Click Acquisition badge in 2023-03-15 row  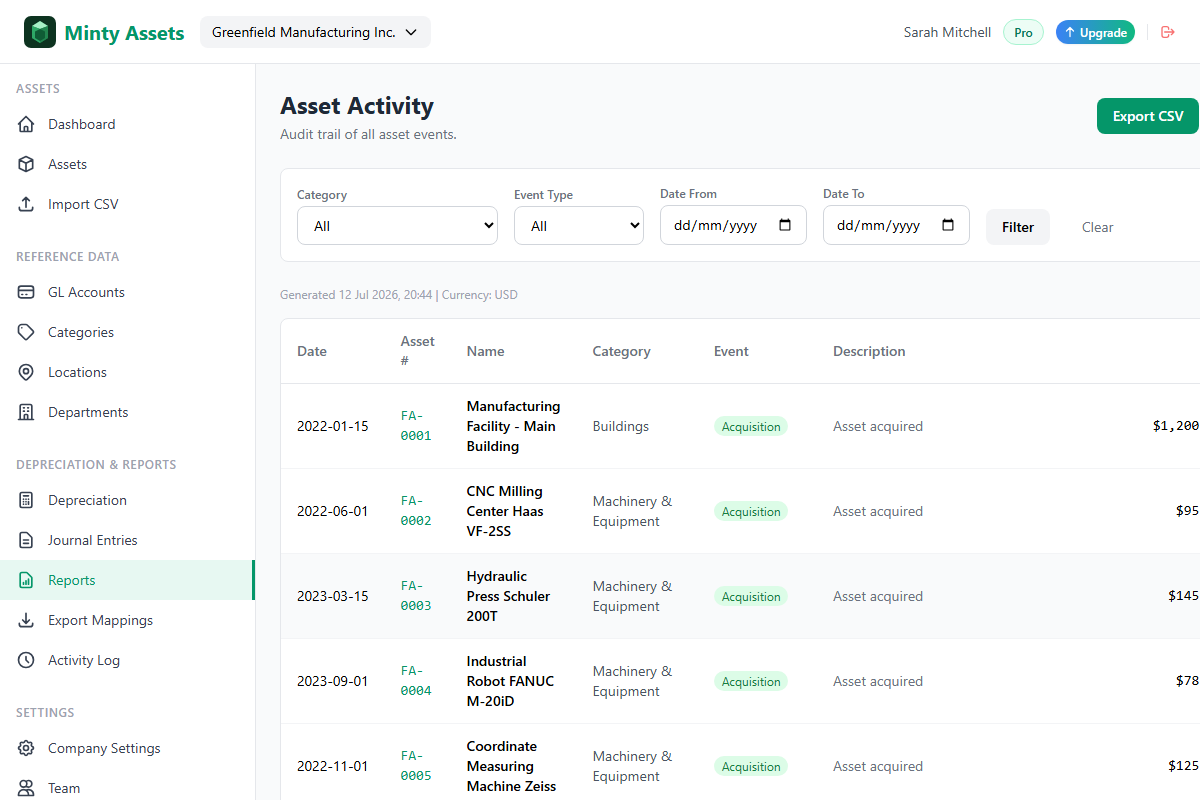tap(751, 596)
